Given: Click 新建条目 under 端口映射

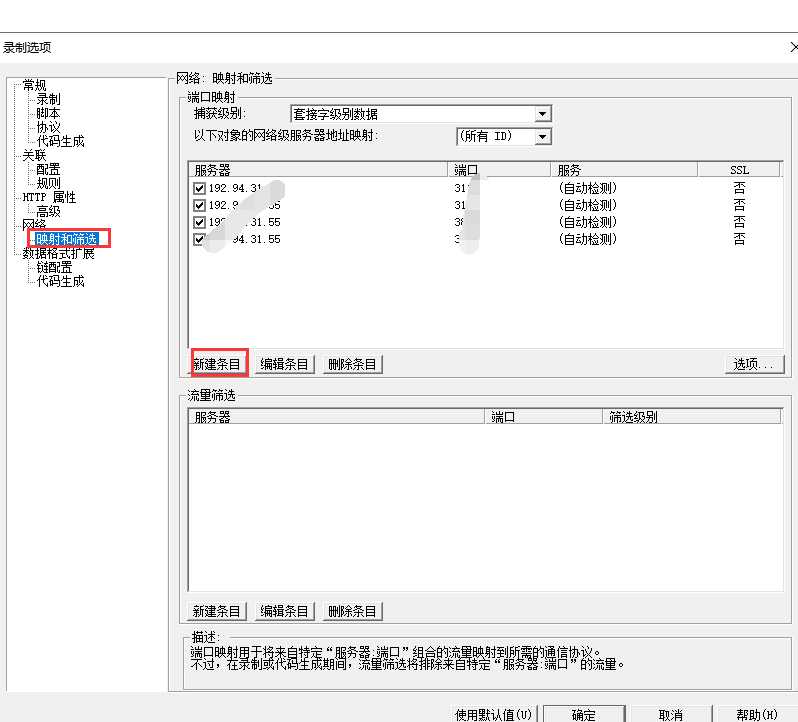Looking at the screenshot, I should [x=217, y=364].
